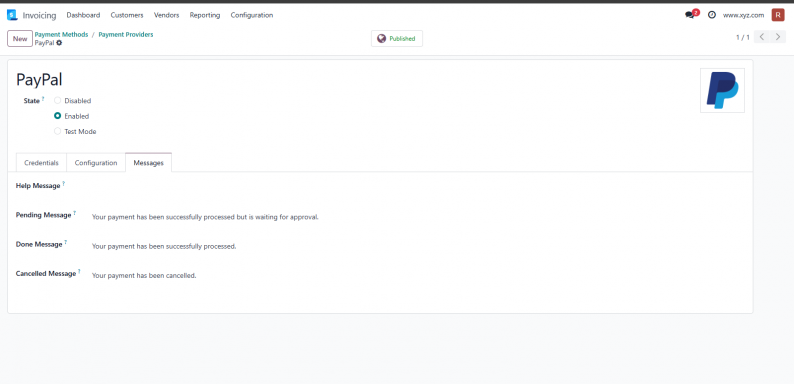Screen dimensions: 794x384
Task: Open the www.xyz.com company switcher
Action: (x=743, y=15)
